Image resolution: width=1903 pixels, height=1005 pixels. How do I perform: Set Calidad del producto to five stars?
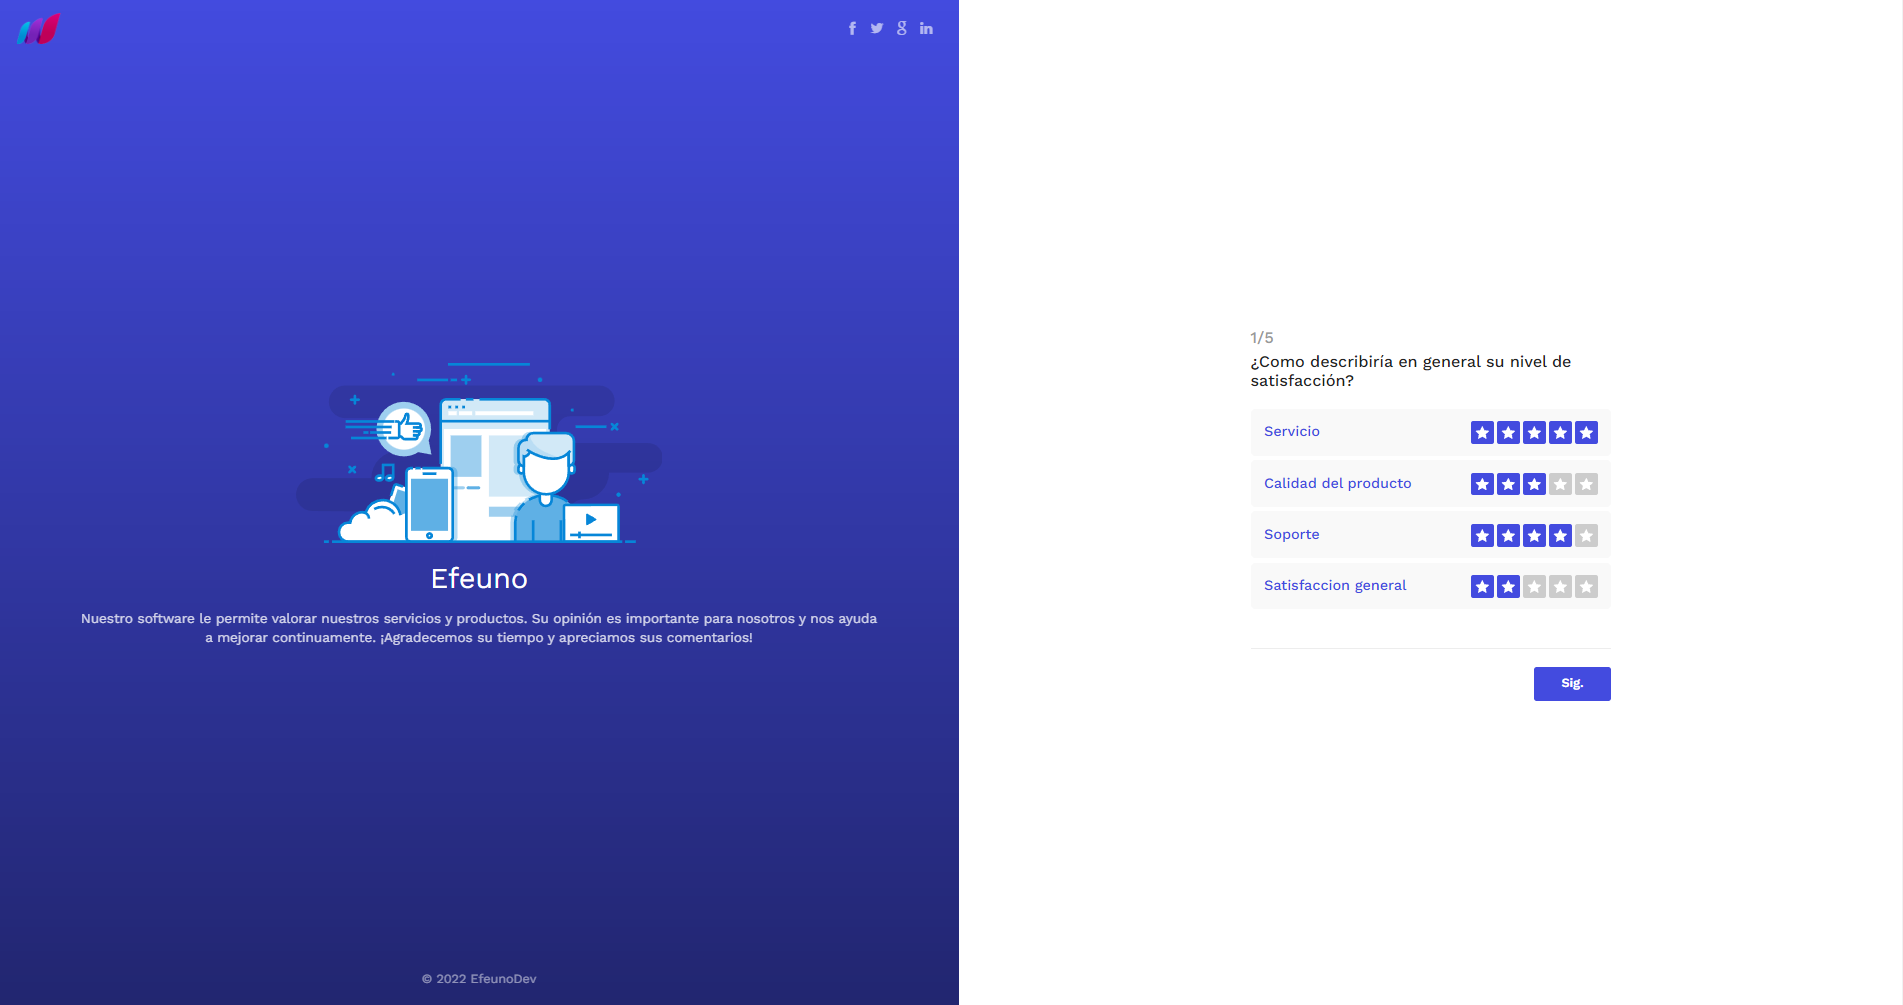click(x=1586, y=484)
